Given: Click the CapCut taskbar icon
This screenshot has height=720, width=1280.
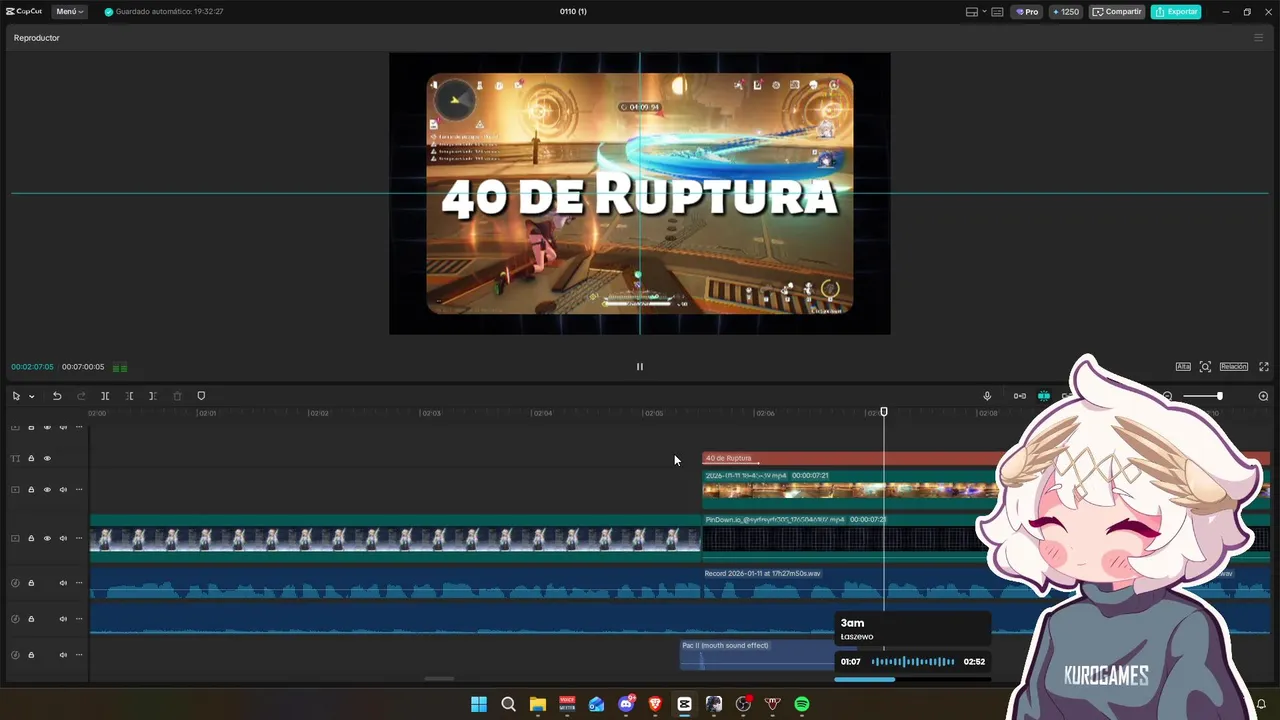Looking at the screenshot, I should tap(684, 704).
